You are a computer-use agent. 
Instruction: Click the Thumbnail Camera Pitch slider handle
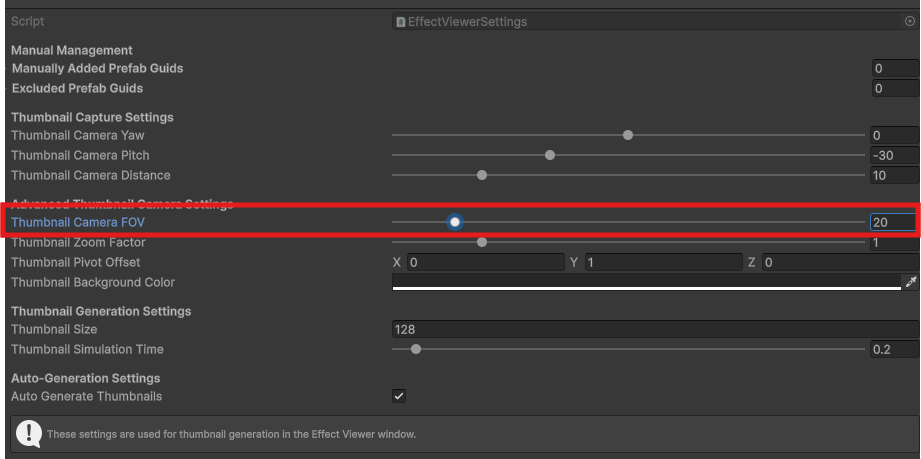(x=550, y=155)
